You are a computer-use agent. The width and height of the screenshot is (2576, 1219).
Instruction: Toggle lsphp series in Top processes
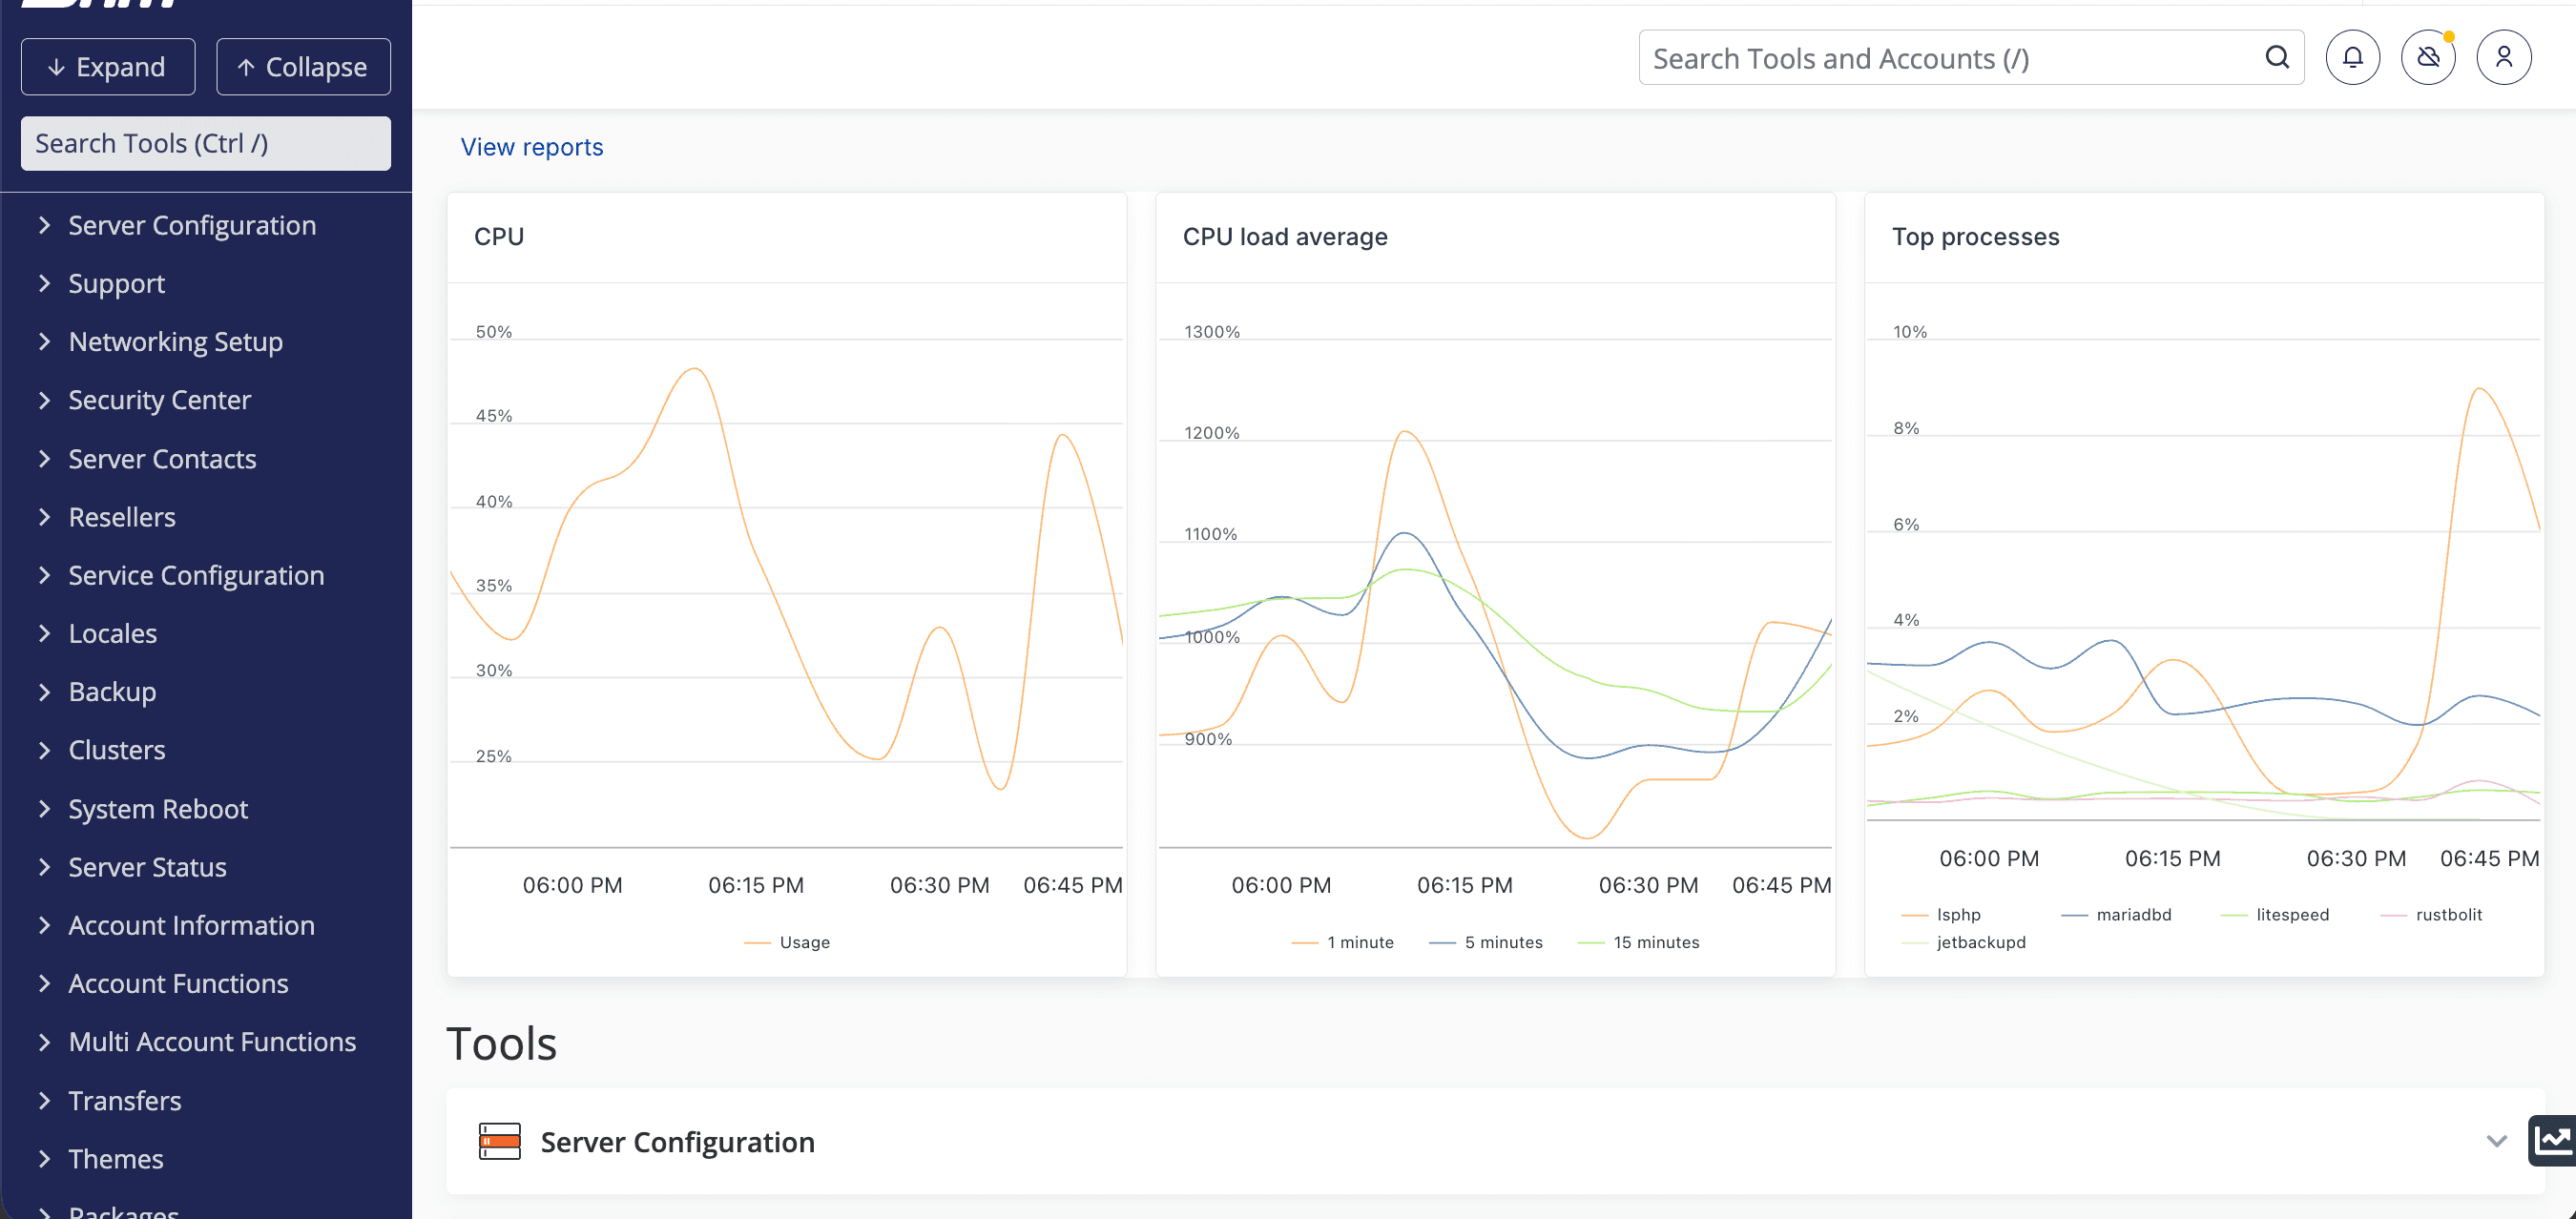pos(1941,914)
